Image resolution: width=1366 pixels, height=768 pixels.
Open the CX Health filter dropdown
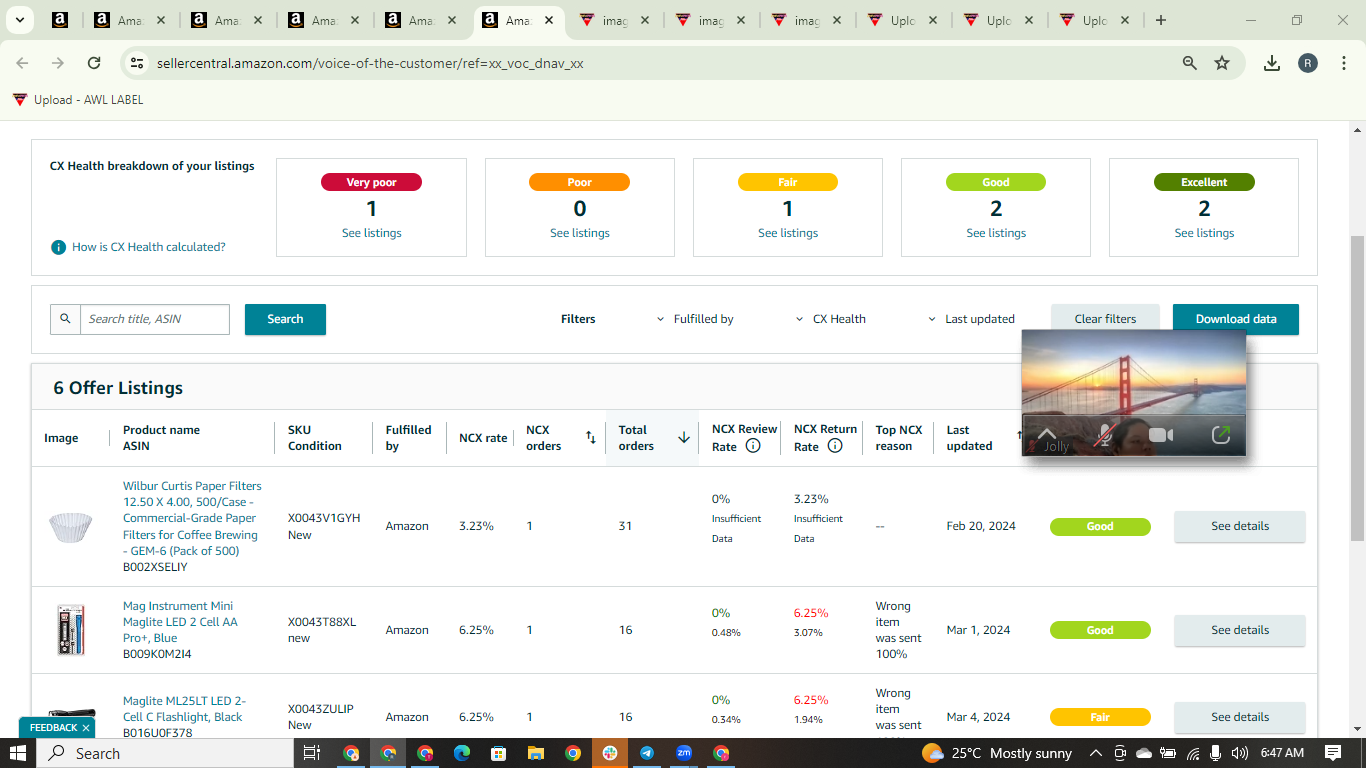[x=831, y=319]
